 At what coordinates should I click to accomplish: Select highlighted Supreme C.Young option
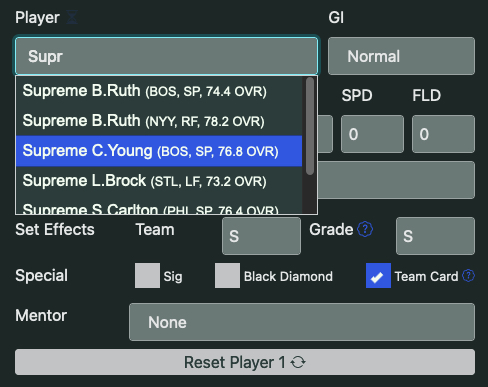[x=159, y=151]
